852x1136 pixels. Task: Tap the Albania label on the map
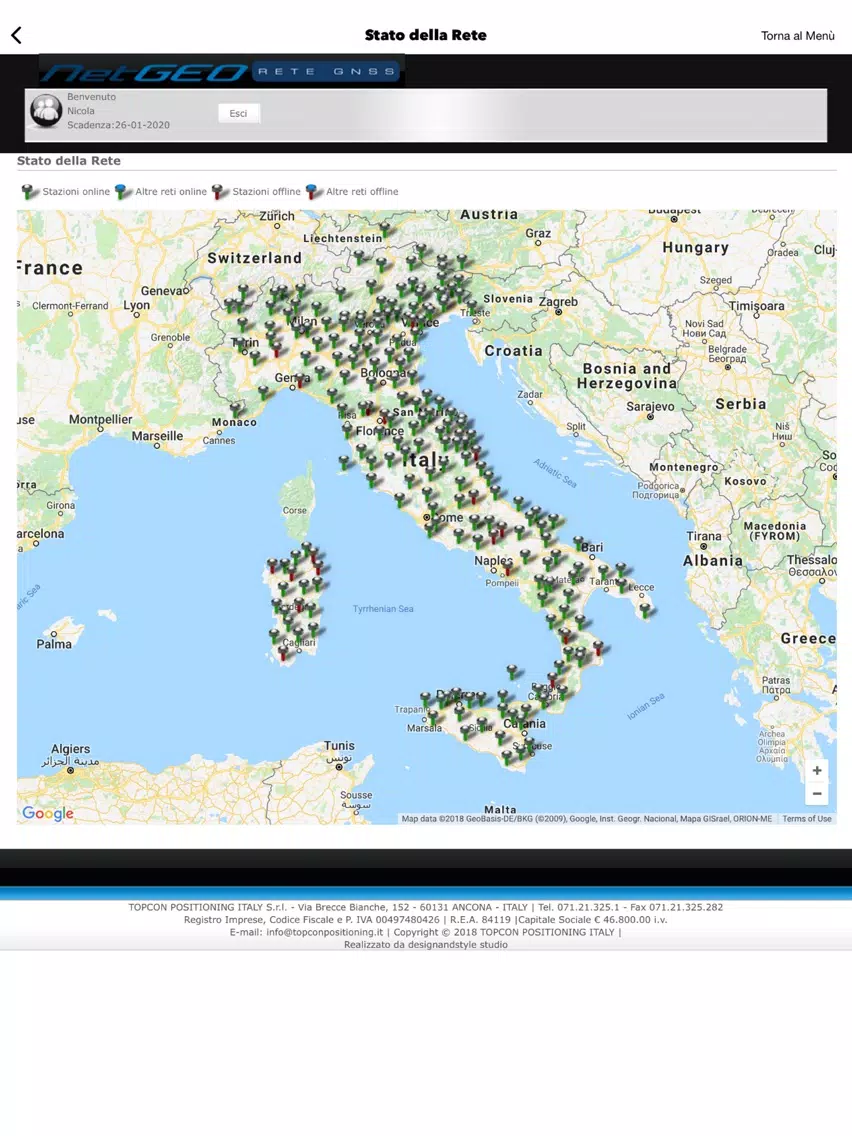coord(713,561)
